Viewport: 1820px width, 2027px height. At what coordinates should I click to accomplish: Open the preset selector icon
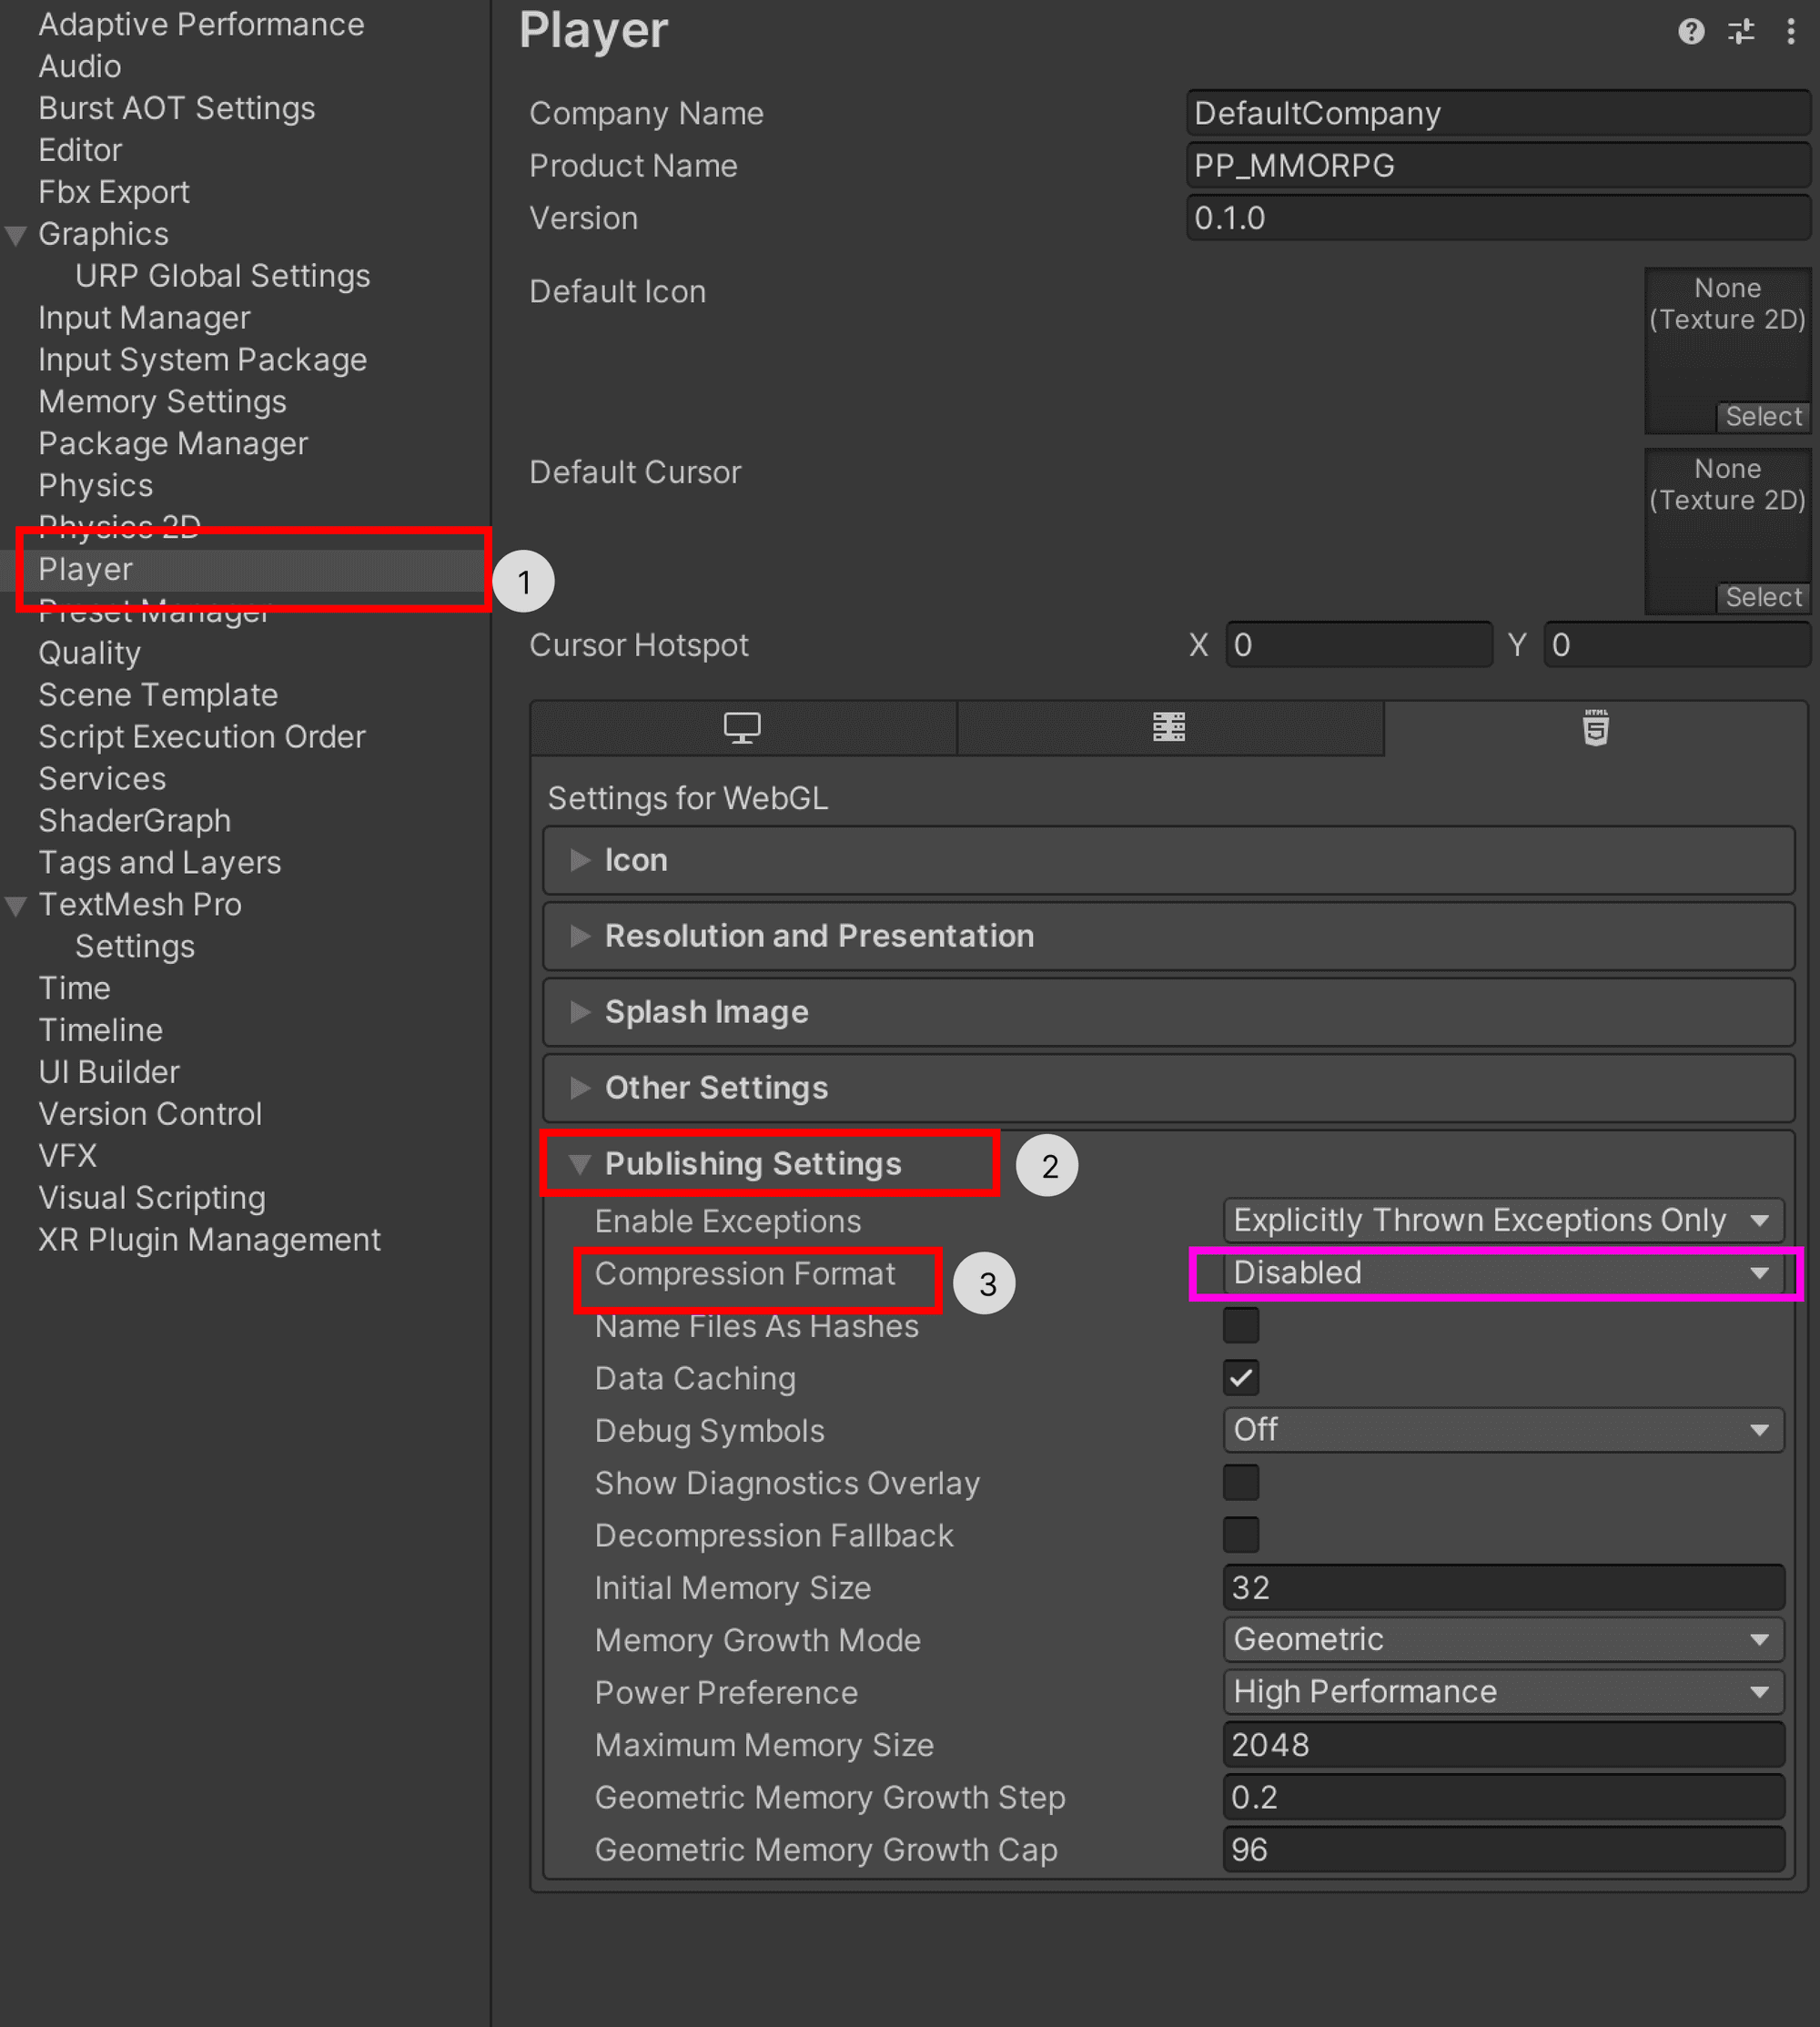pyautogui.click(x=1741, y=32)
